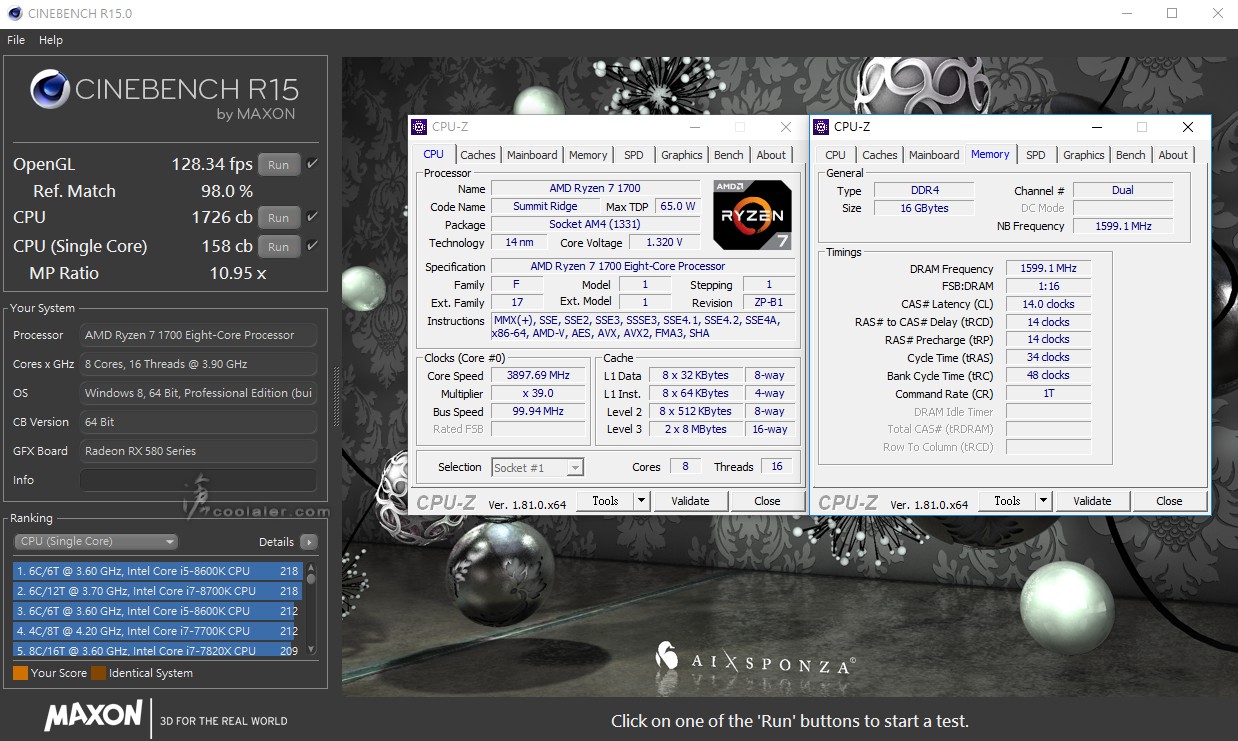
Task: Switch to SPD tab in the CPU-Z processor window
Action: click(x=634, y=155)
